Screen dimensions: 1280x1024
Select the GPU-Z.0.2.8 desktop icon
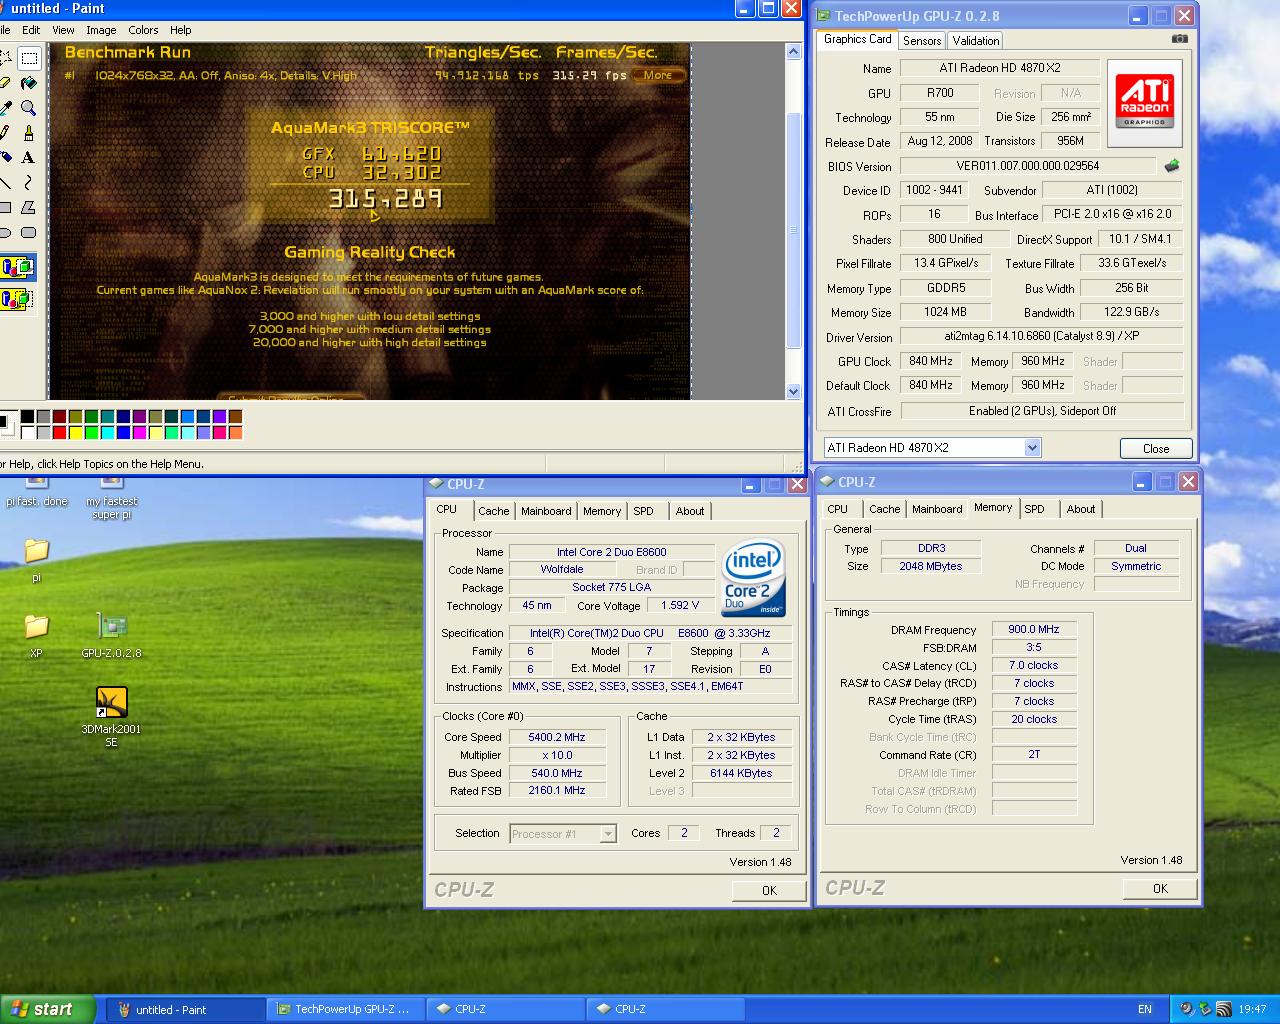pyautogui.click(x=111, y=636)
